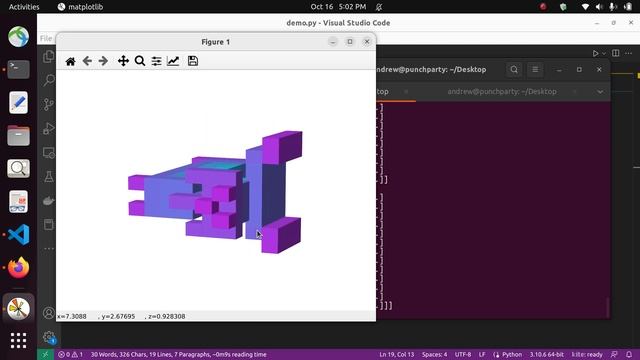Open the VS Code Testing flask view
The height and width of the screenshot is (360, 640).
pos(49,177)
